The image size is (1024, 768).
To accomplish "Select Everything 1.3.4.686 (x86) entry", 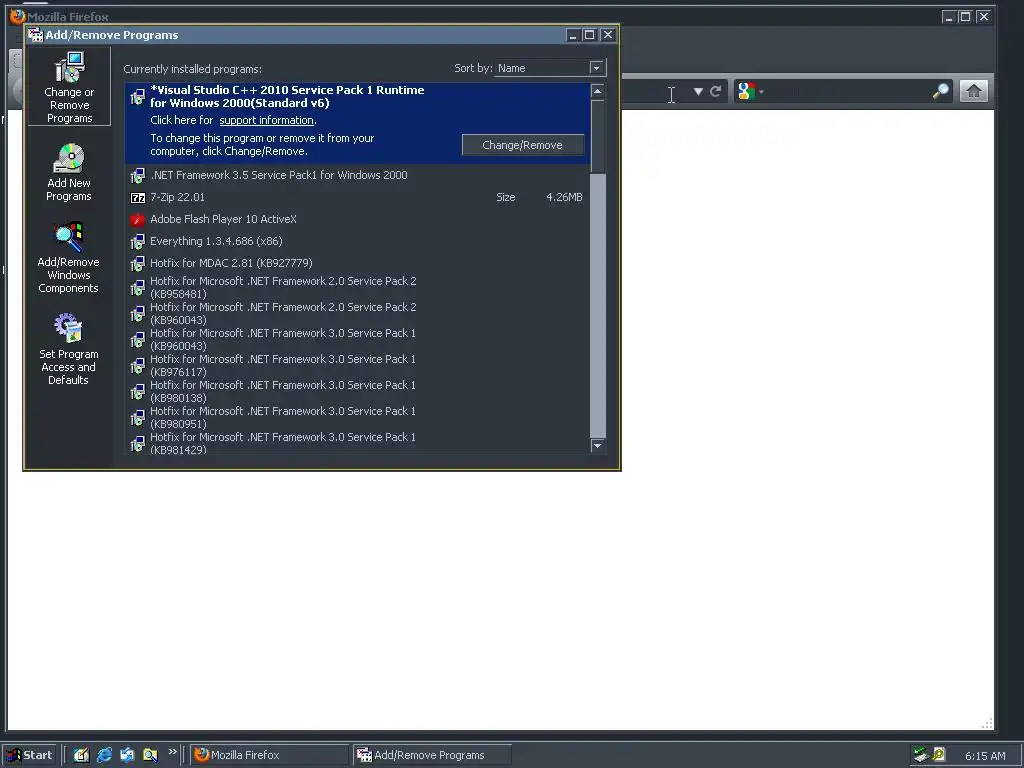I will pos(357,242).
